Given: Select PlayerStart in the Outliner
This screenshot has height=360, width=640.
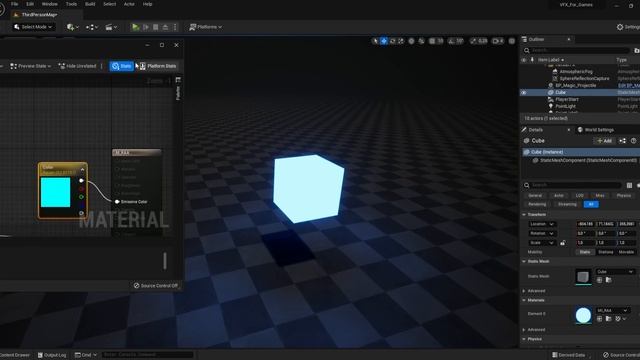Looking at the screenshot, I should click(567, 99).
